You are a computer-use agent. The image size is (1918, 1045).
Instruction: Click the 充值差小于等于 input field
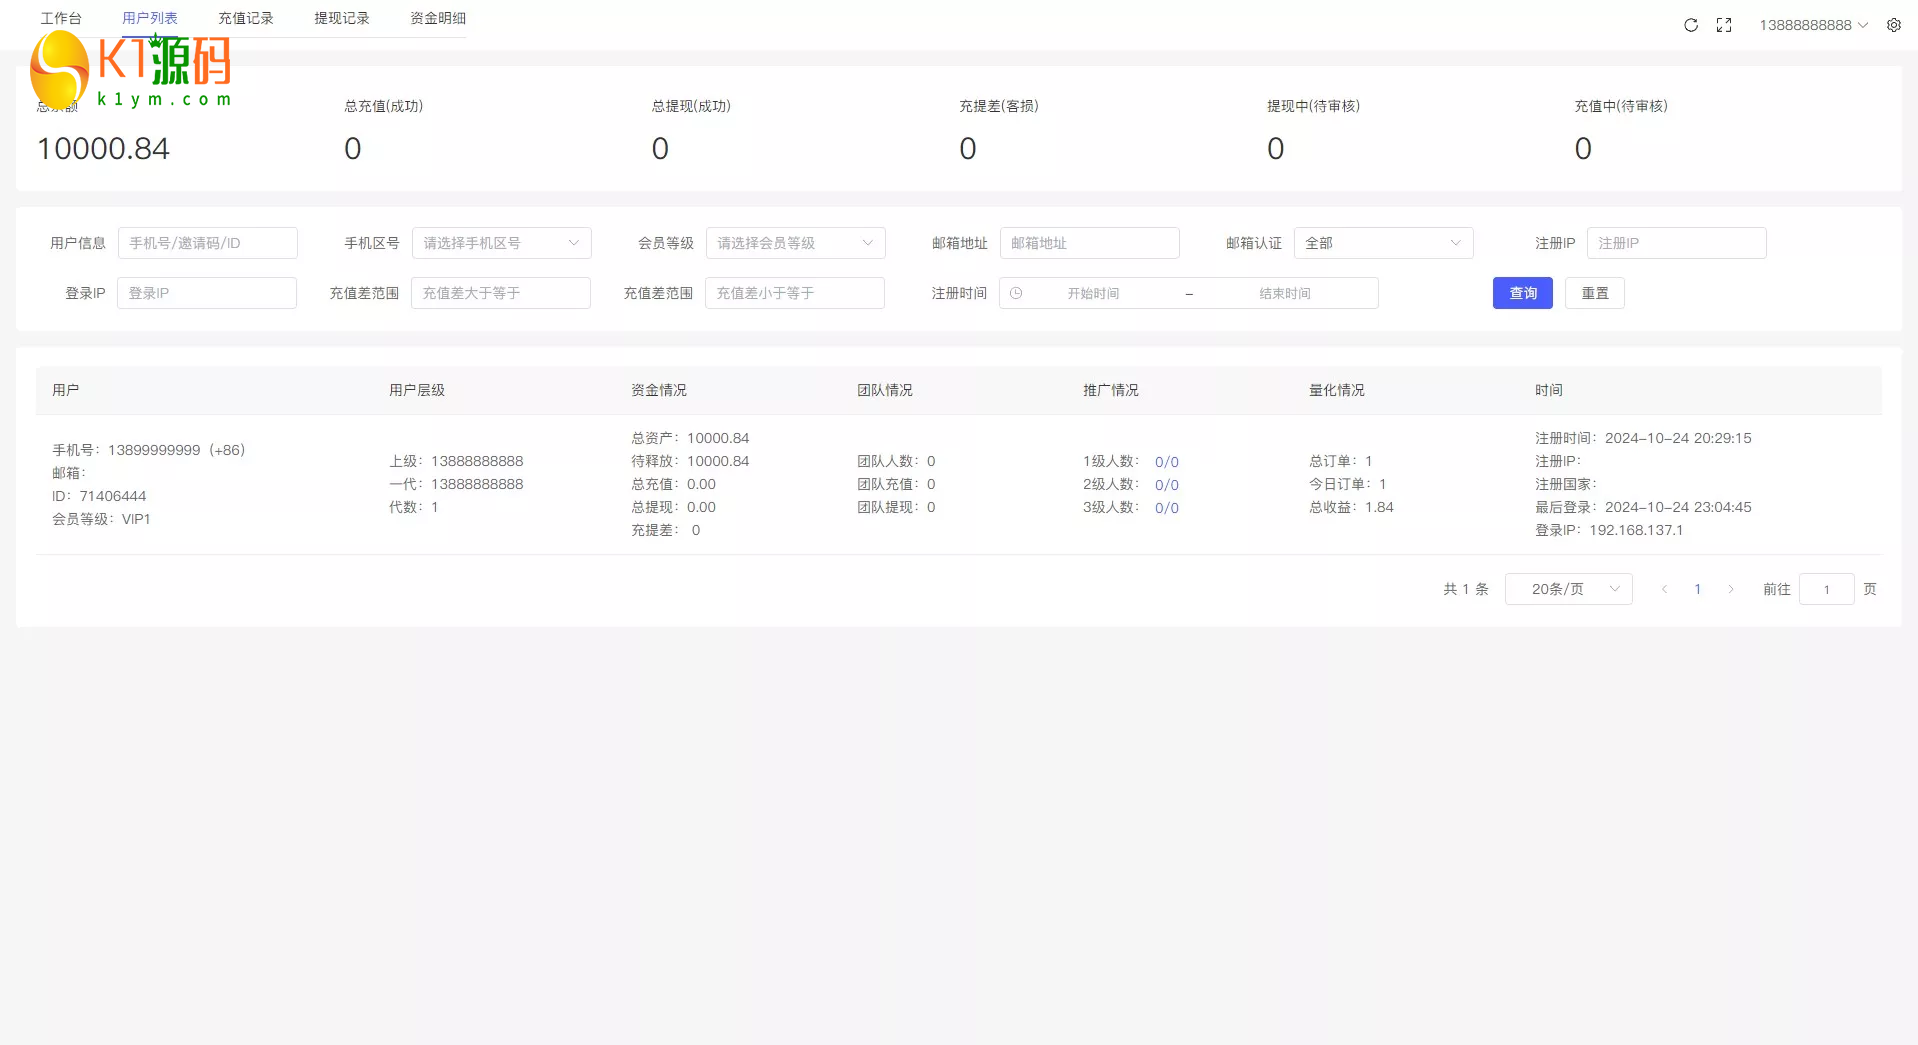pos(795,293)
